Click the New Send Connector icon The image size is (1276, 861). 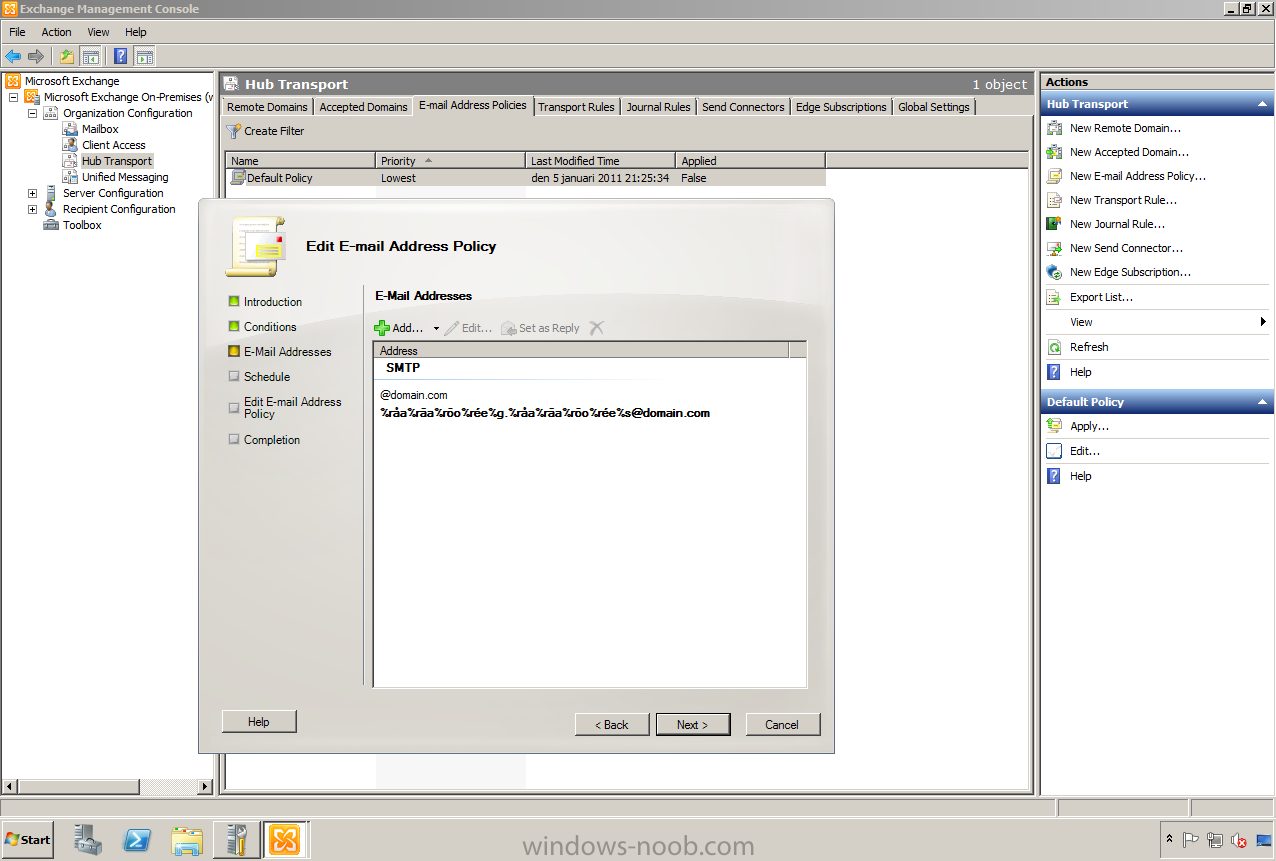point(1054,248)
